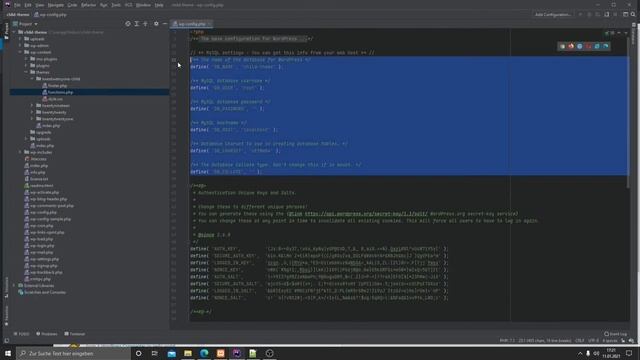Open the file in Internet Explorer icon
This screenshot has height=360, width=640.
click(597, 46)
